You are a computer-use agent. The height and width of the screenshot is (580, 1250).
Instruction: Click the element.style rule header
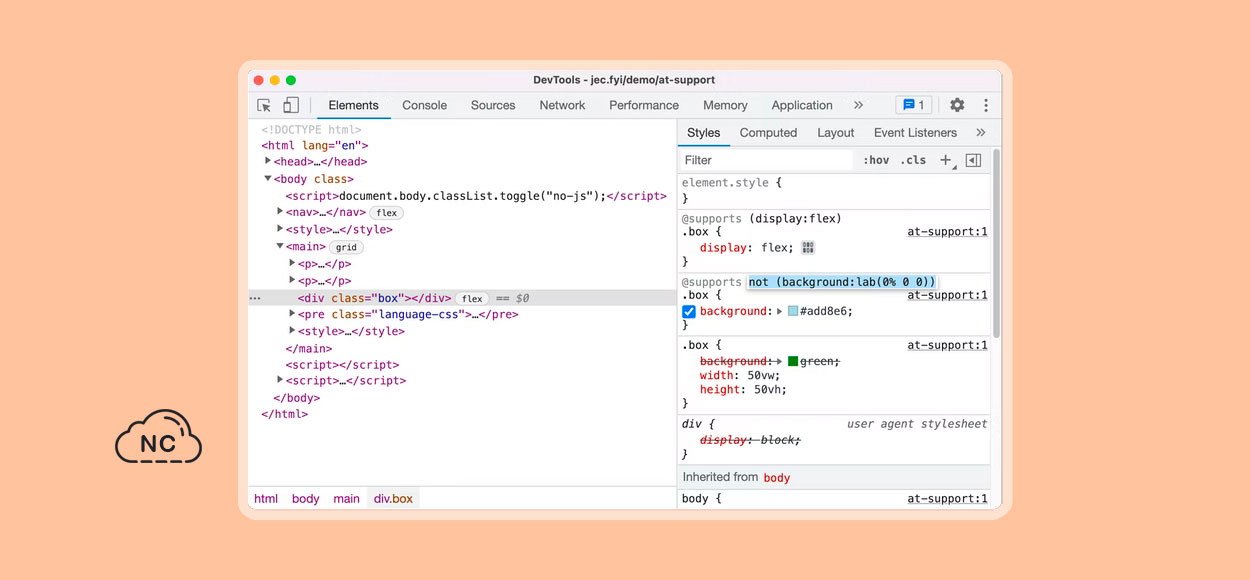732,183
